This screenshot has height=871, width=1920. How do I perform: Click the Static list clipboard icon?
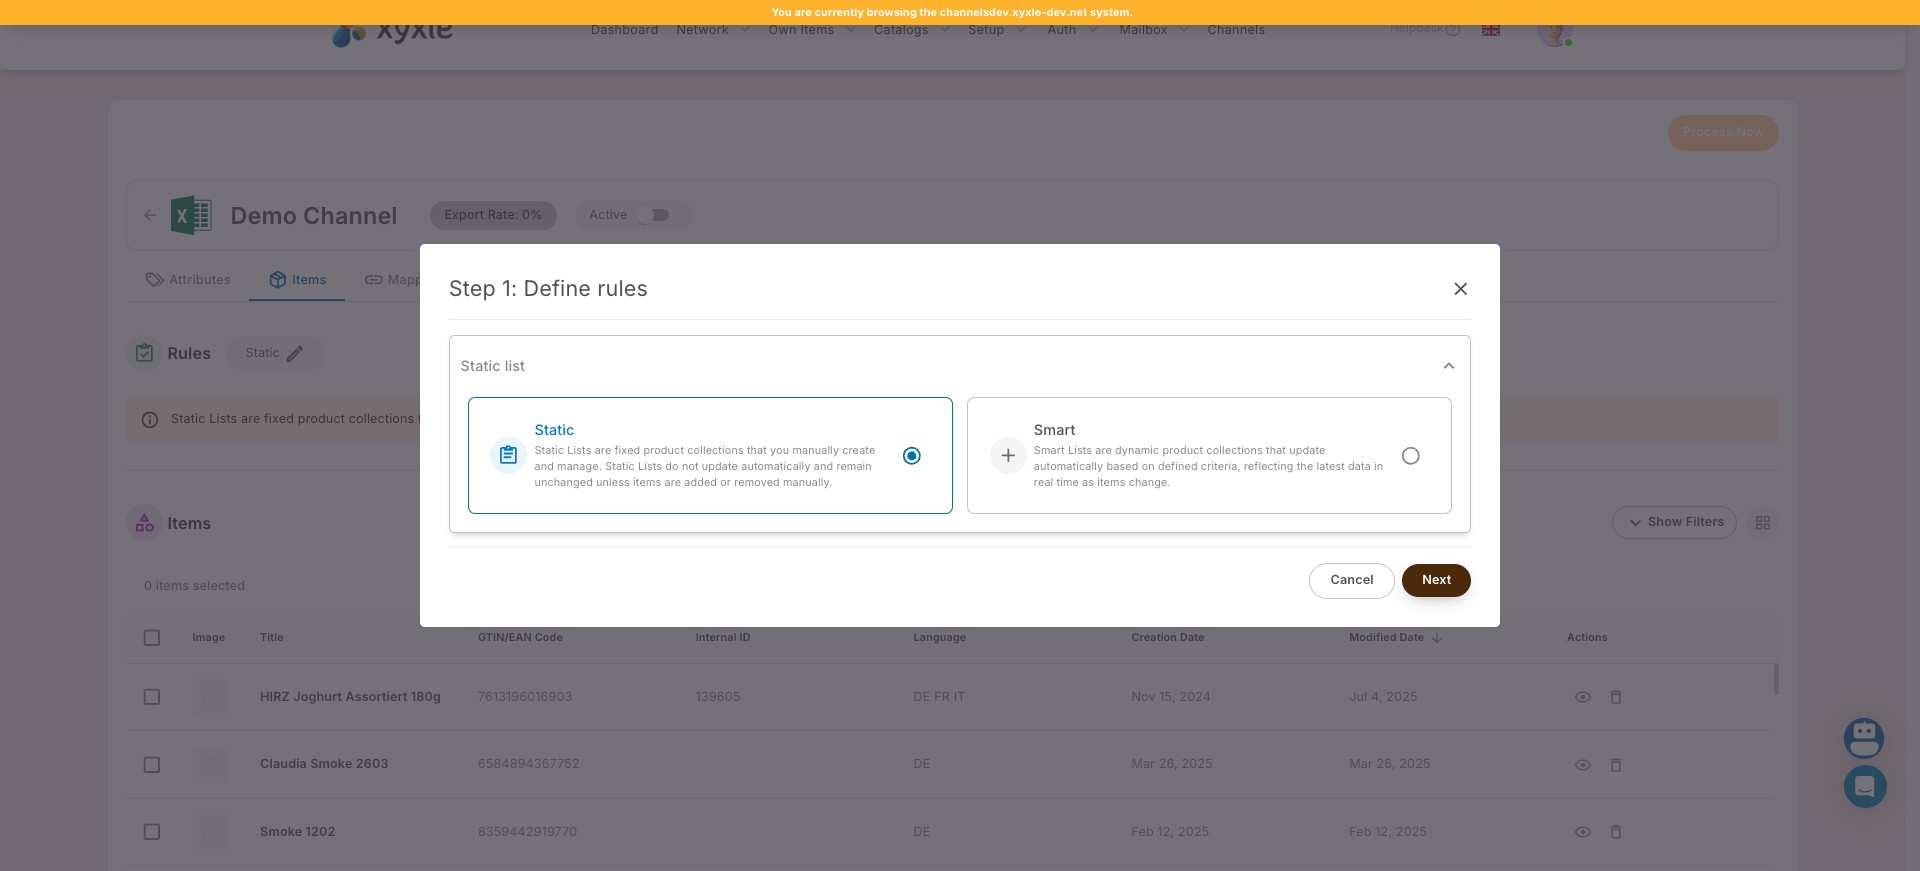[508, 456]
